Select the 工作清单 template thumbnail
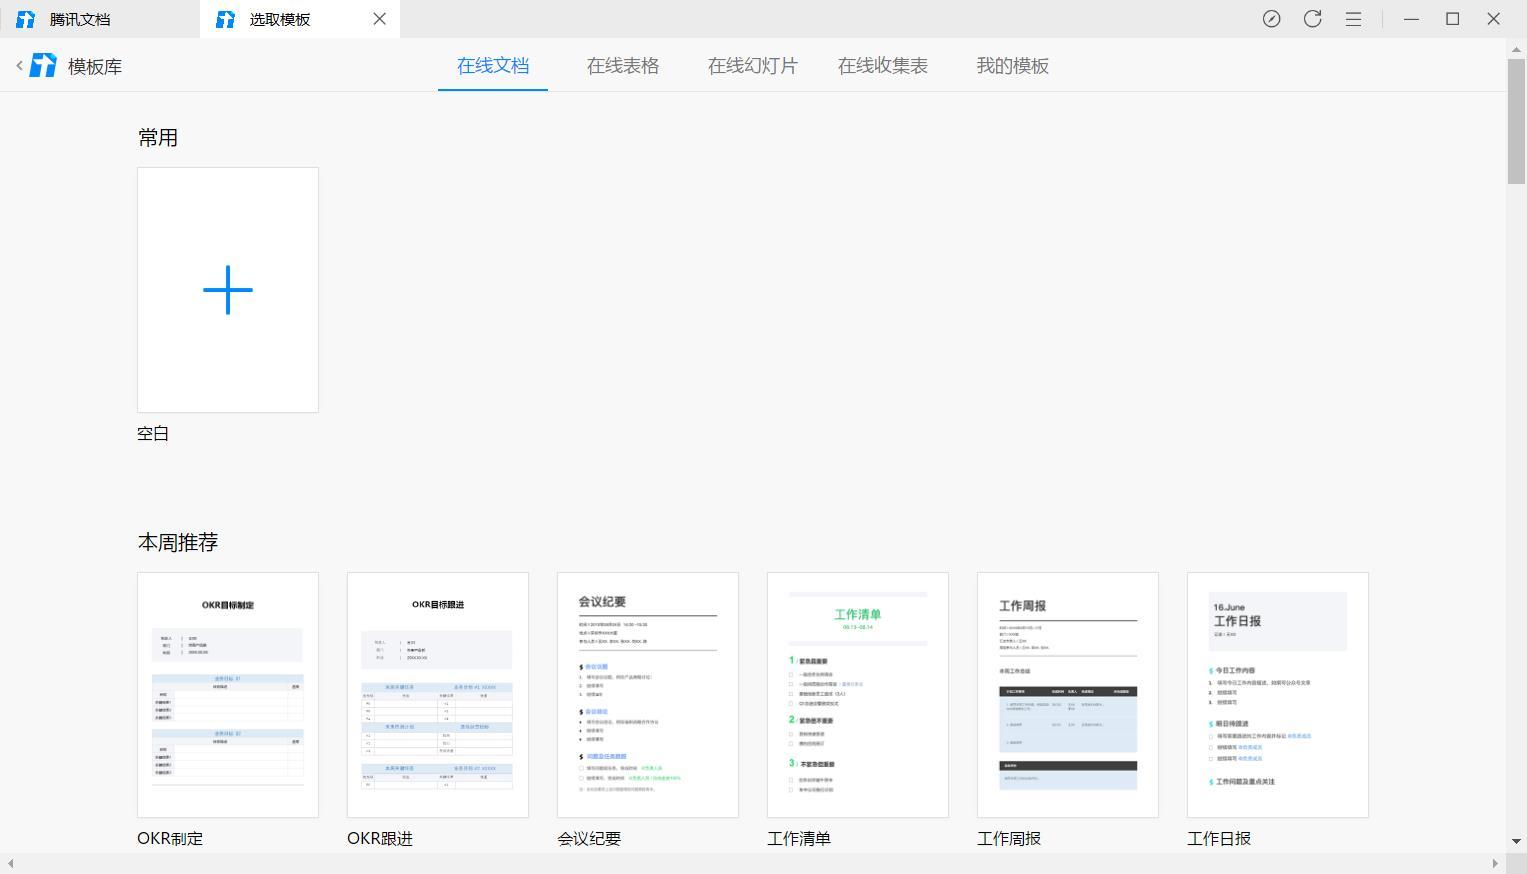 858,695
